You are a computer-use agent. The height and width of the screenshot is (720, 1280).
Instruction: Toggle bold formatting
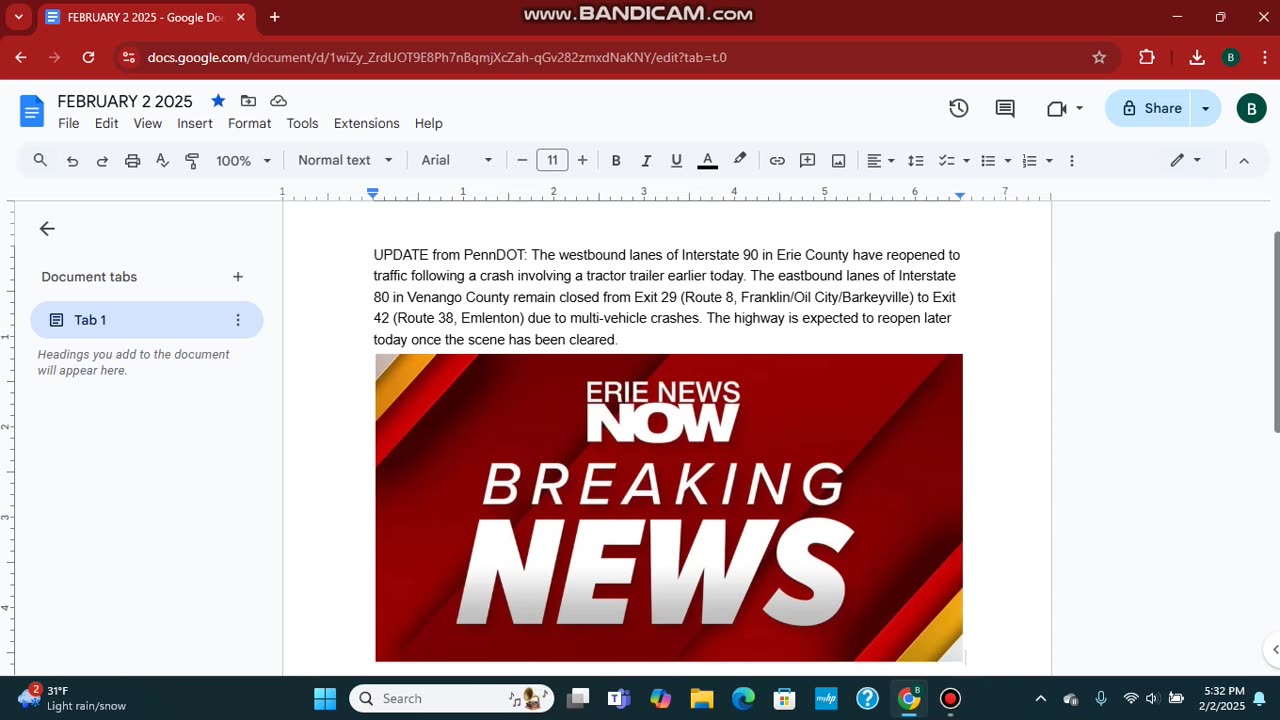(x=616, y=160)
